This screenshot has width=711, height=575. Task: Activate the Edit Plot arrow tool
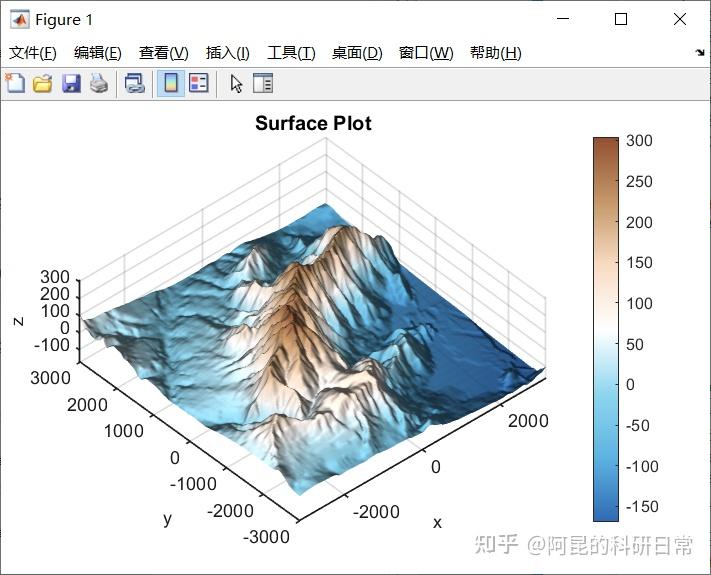[x=236, y=84]
